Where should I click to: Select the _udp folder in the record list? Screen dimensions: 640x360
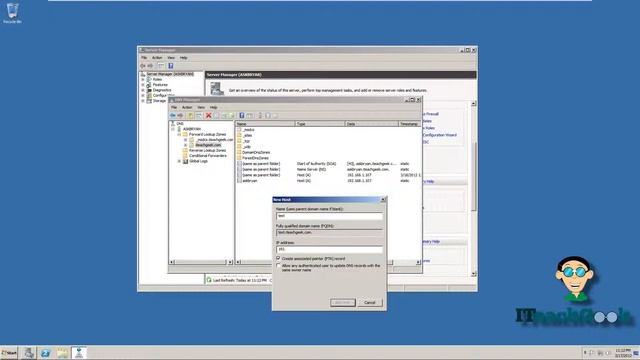(x=244, y=147)
